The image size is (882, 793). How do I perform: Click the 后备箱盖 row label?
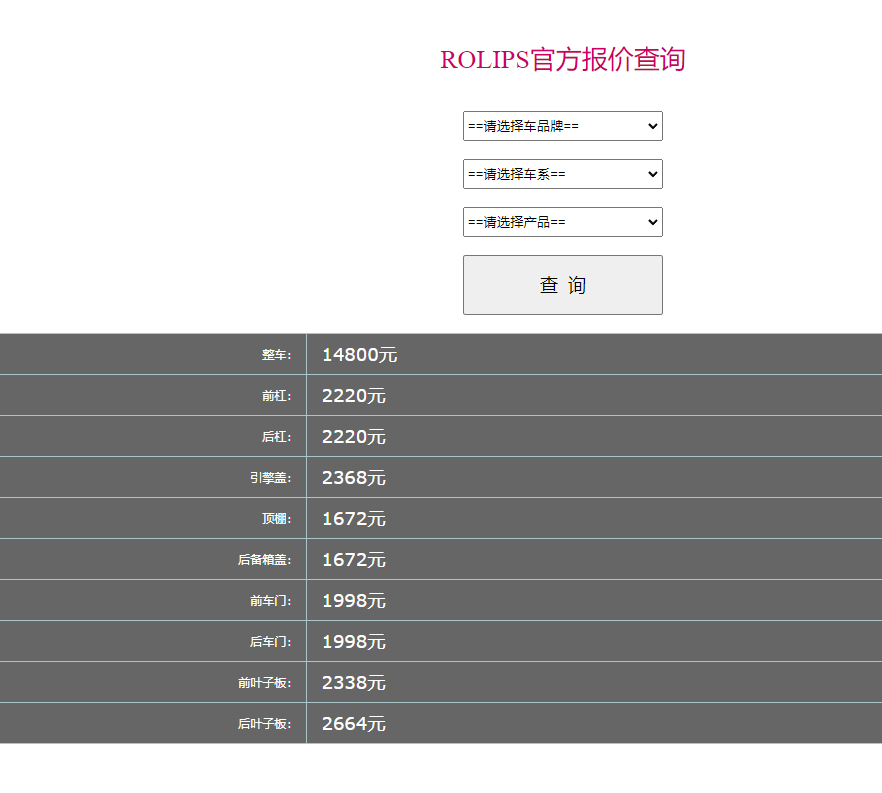point(264,560)
